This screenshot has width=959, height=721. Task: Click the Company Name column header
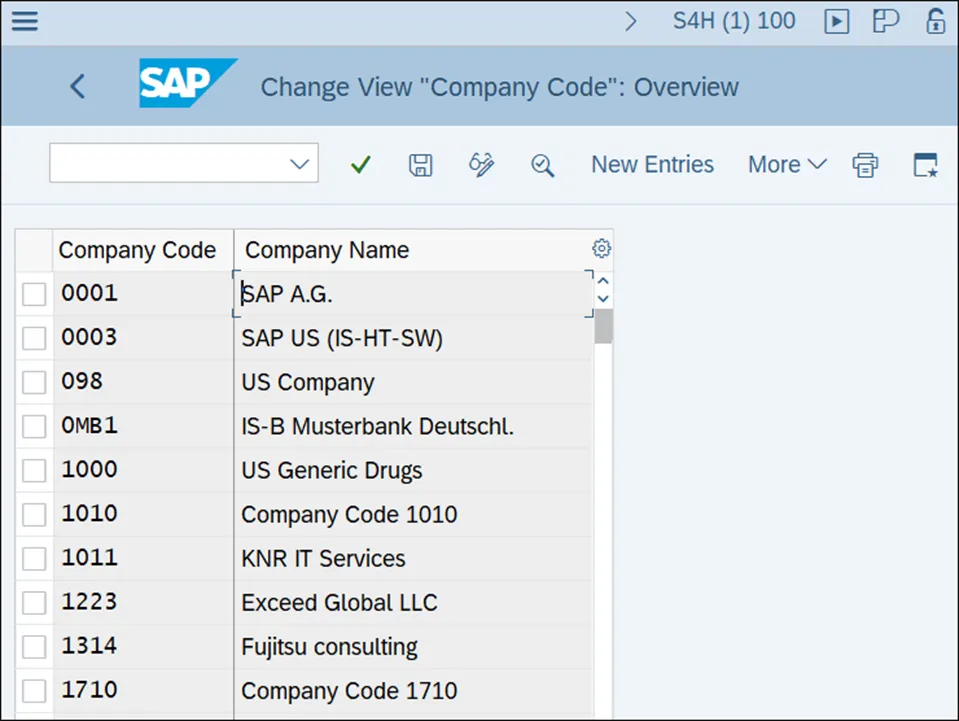(327, 250)
